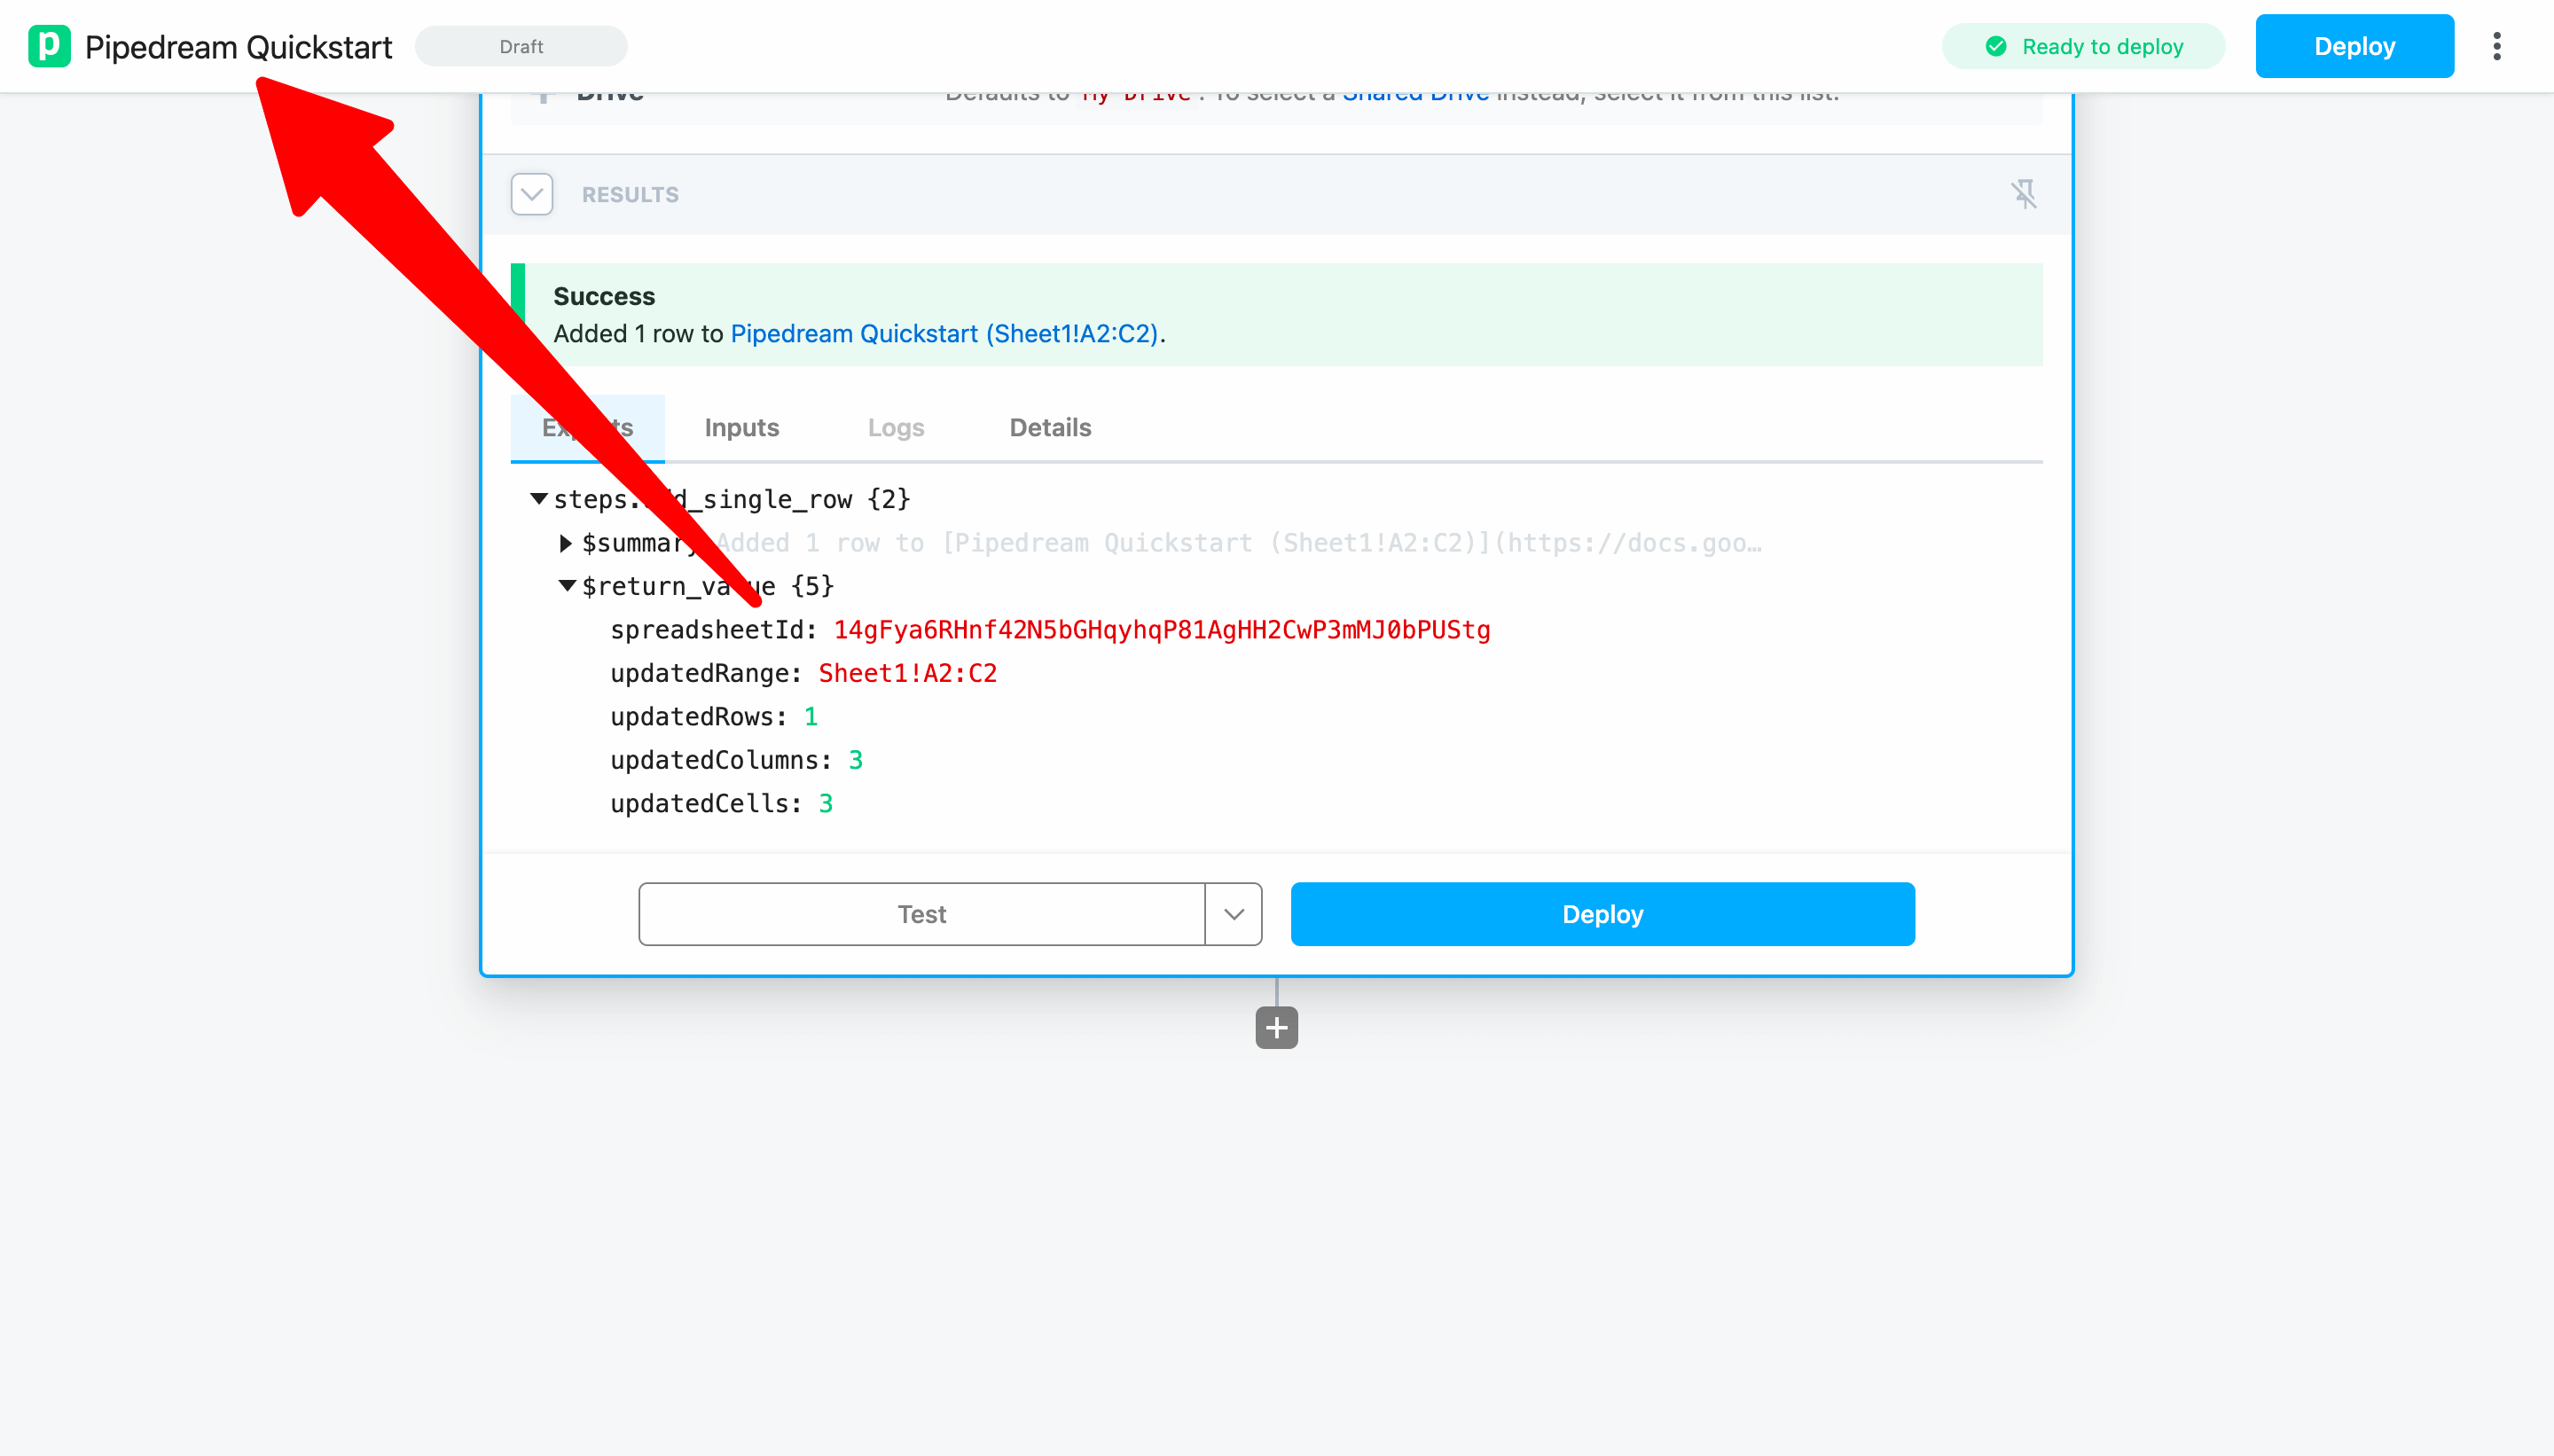Expand the $summary tree entry

pyautogui.click(x=566, y=542)
